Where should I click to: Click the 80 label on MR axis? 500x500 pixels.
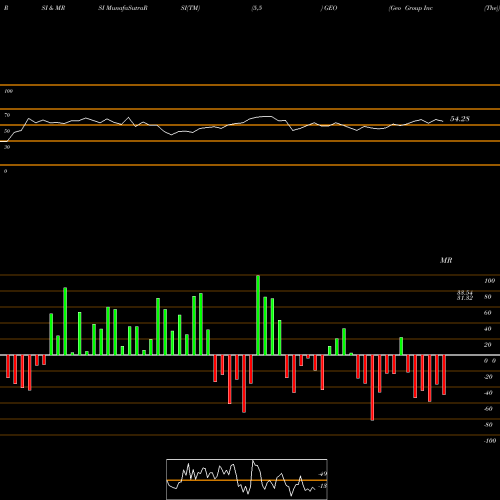pyautogui.click(x=488, y=297)
